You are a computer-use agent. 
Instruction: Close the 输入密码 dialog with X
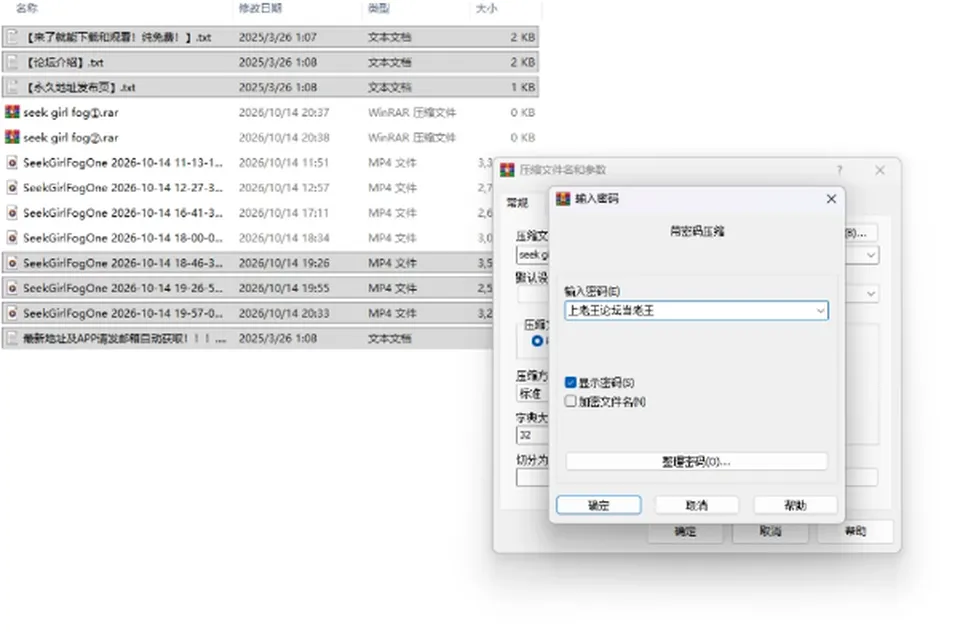pos(831,198)
